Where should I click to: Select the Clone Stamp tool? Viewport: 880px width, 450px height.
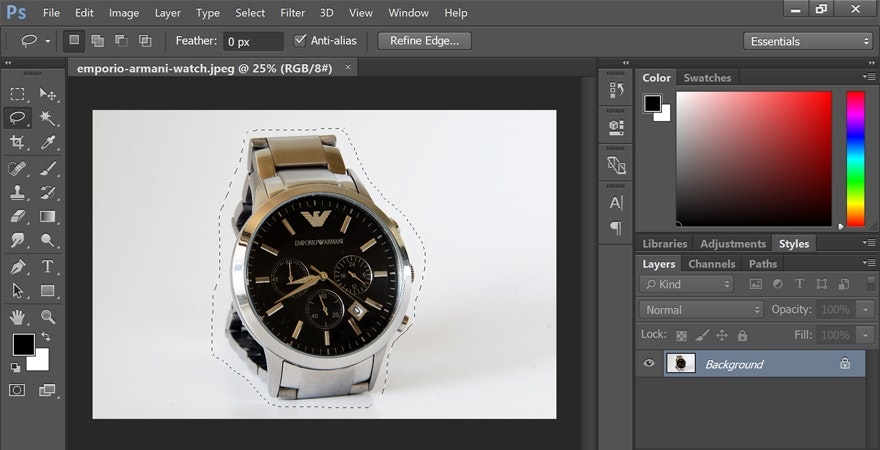pos(17,192)
